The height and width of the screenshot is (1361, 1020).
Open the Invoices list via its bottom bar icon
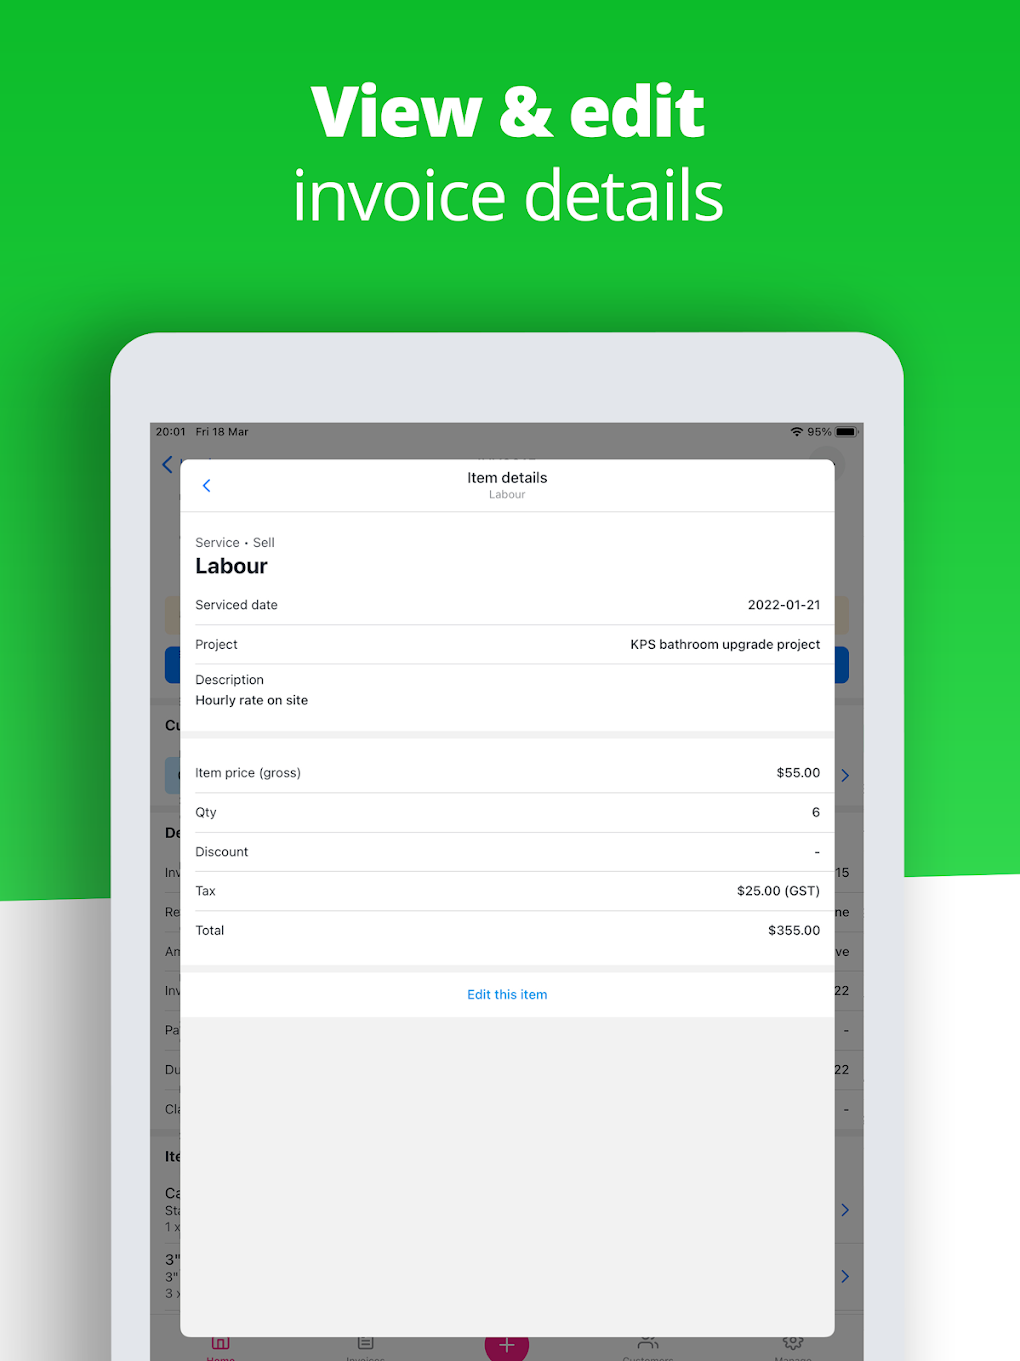coord(364,1345)
